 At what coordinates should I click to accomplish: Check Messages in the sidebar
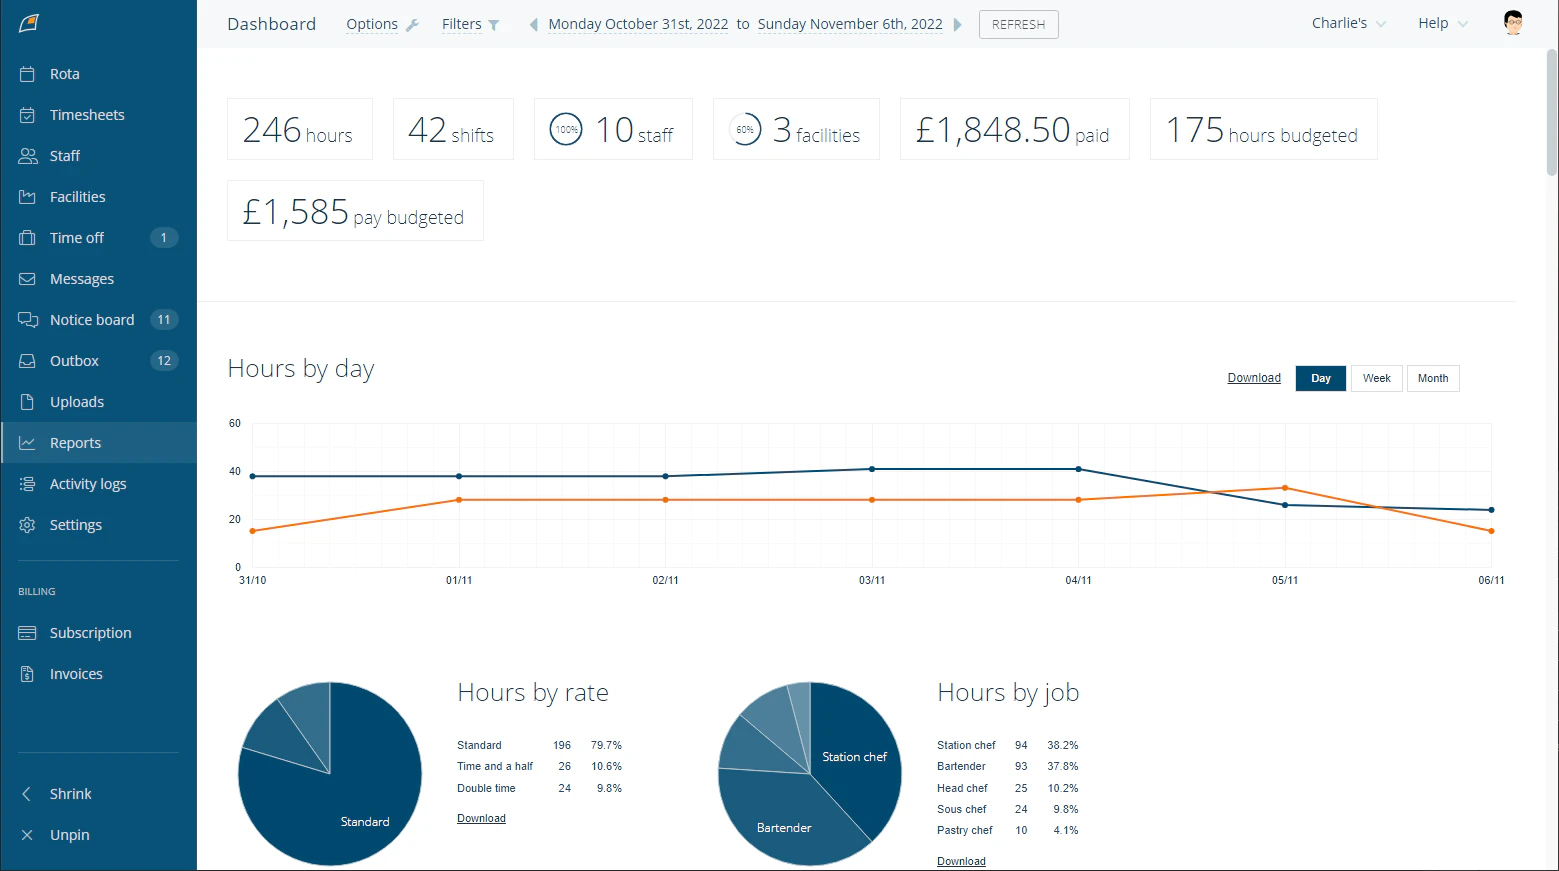pyautogui.click(x=82, y=278)
